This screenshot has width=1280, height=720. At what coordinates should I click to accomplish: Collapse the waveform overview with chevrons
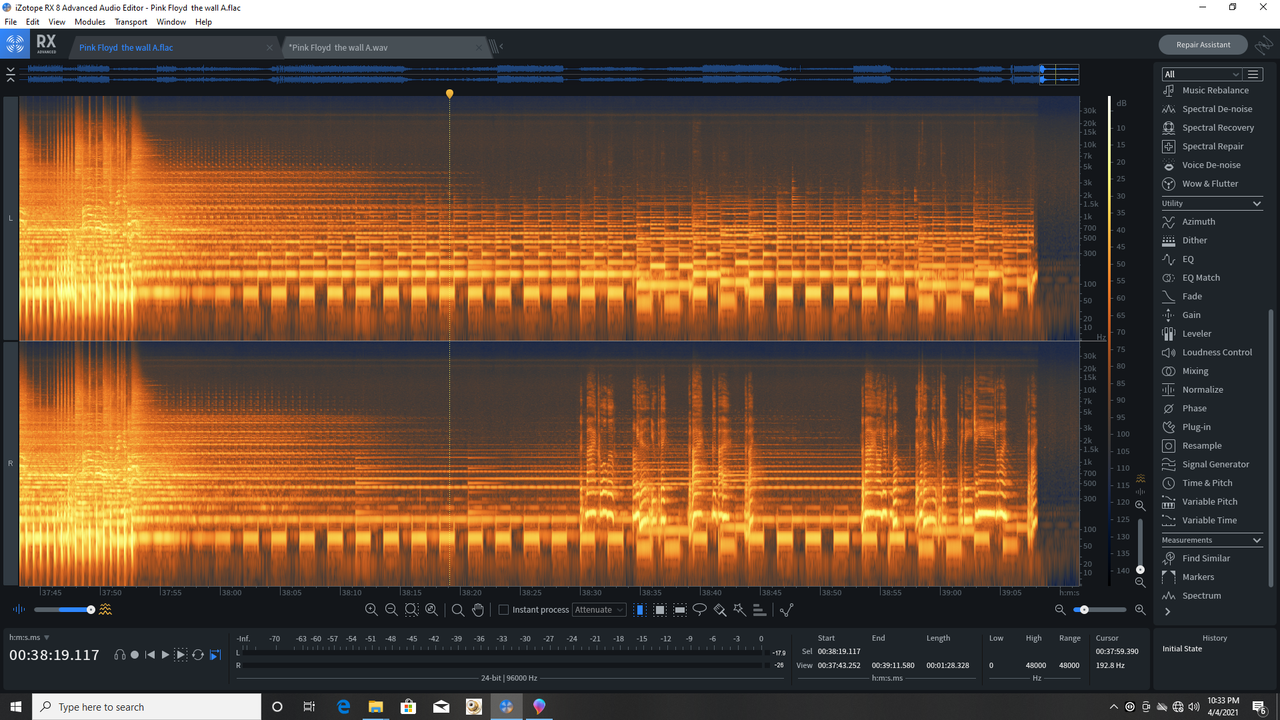click(10, 75)
